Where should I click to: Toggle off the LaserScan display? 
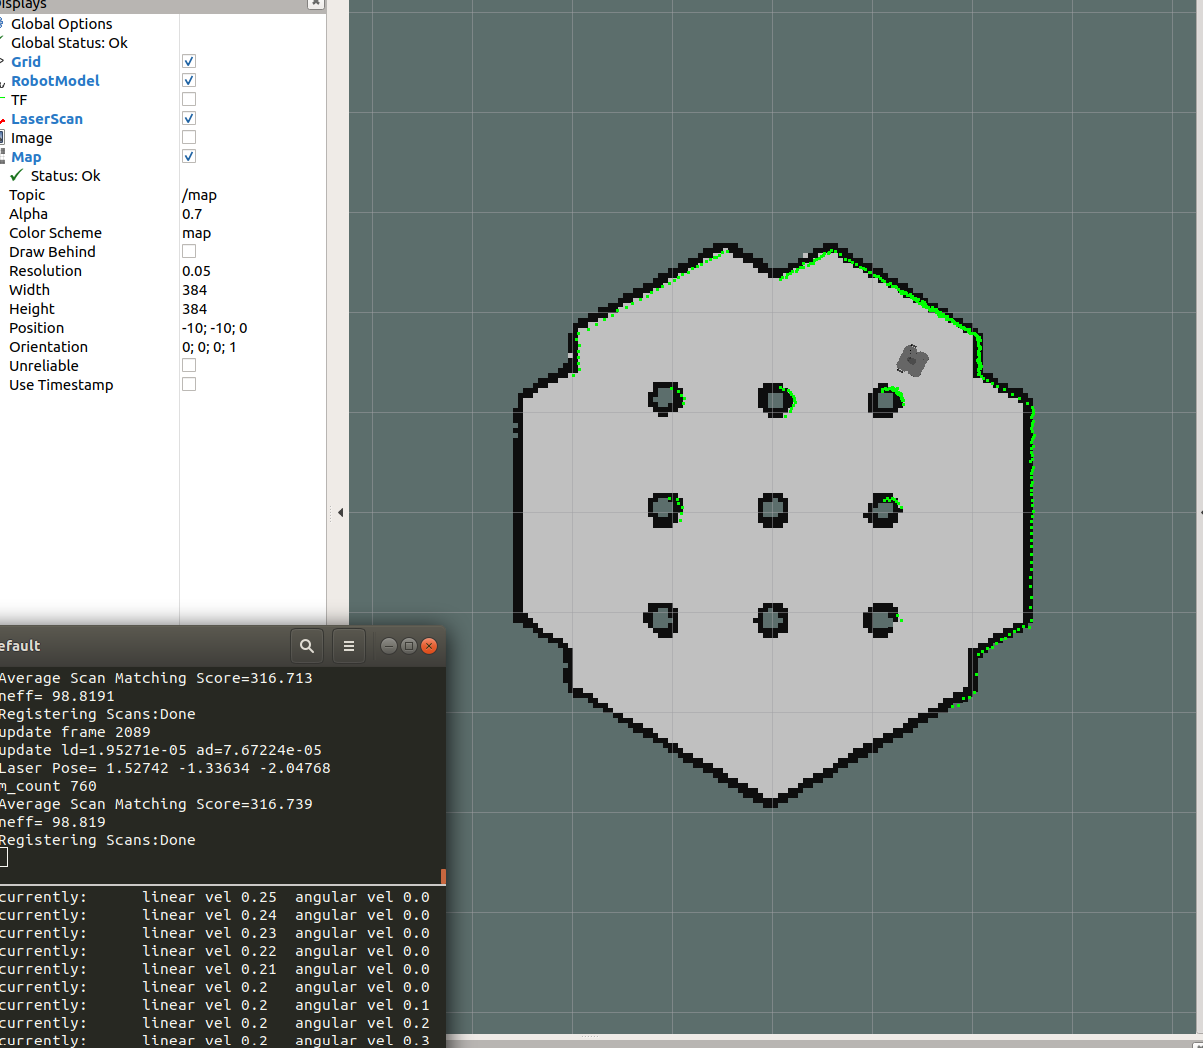[189, 119]
